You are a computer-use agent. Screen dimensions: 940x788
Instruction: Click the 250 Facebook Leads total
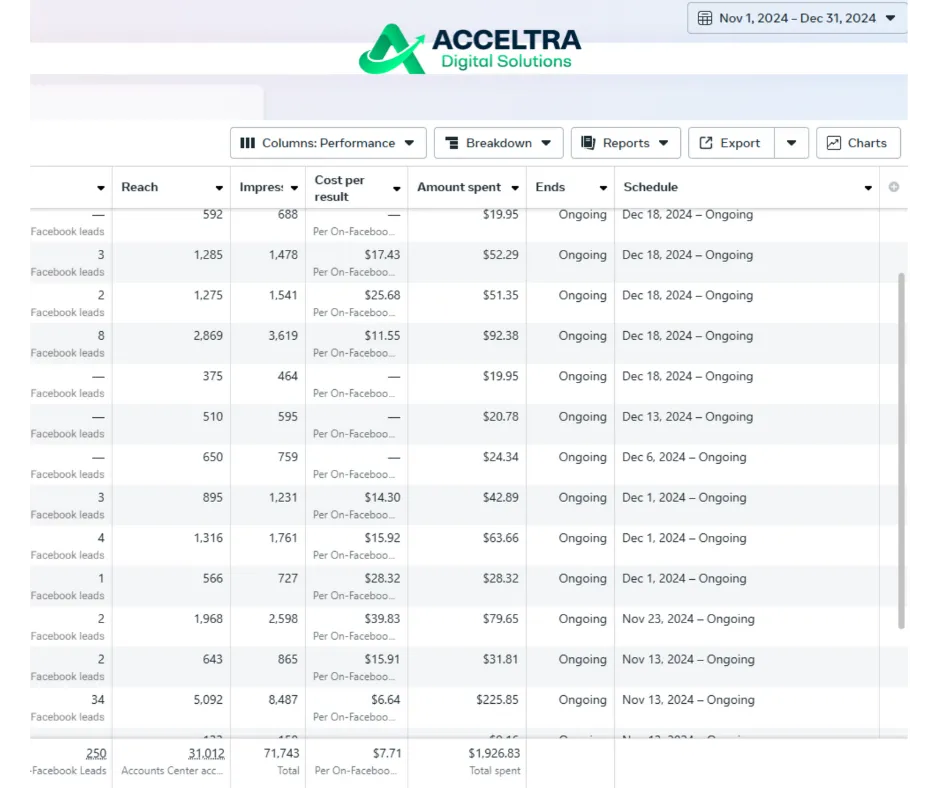[96, 754]
